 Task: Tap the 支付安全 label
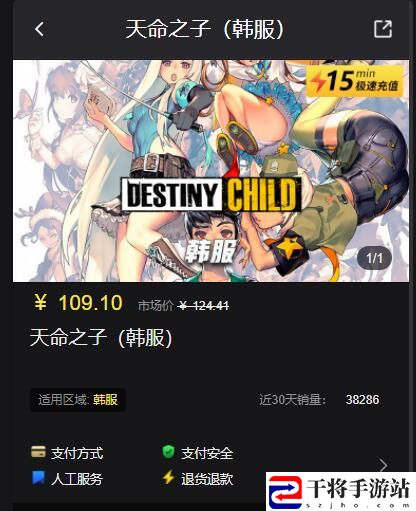(207, 453)
